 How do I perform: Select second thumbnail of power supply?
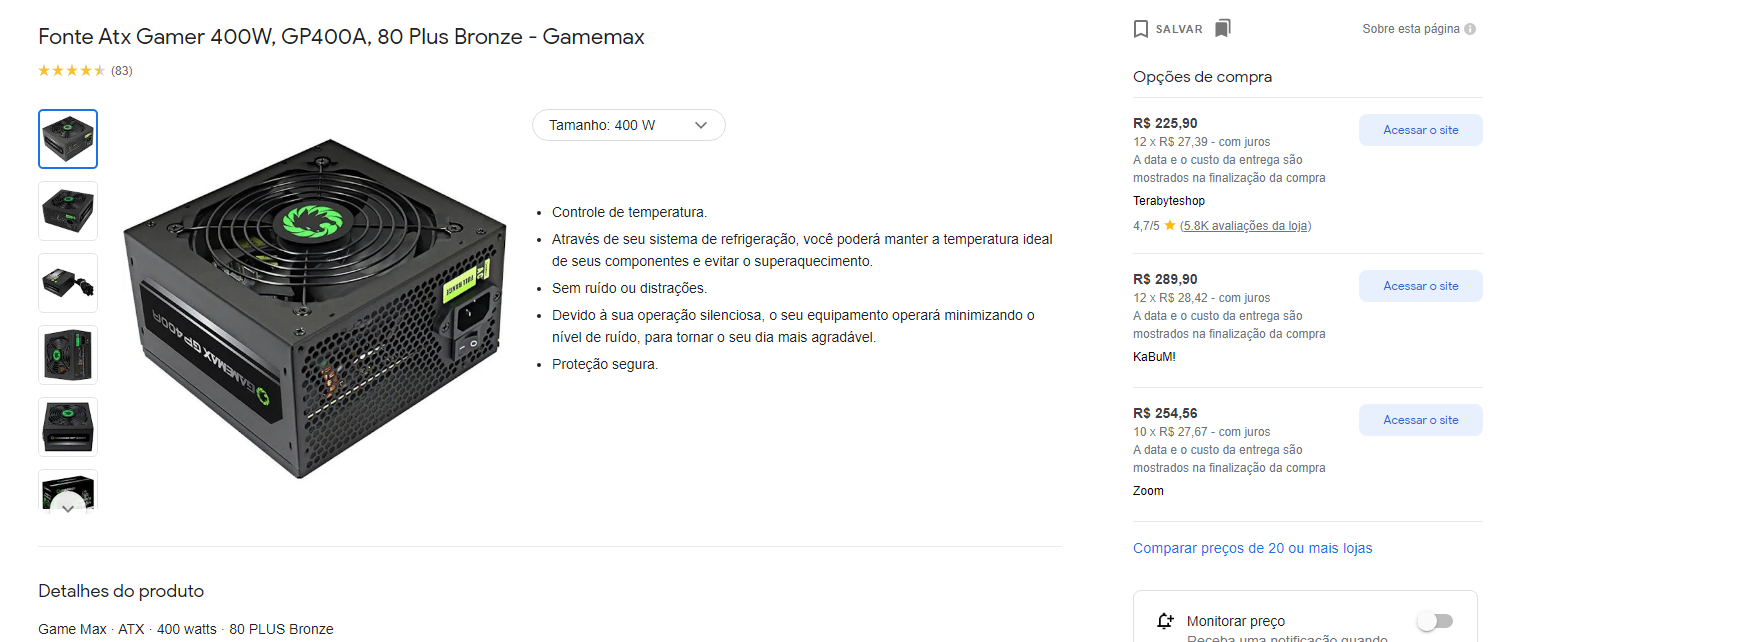pyautogui.click(x=68, y=211)
